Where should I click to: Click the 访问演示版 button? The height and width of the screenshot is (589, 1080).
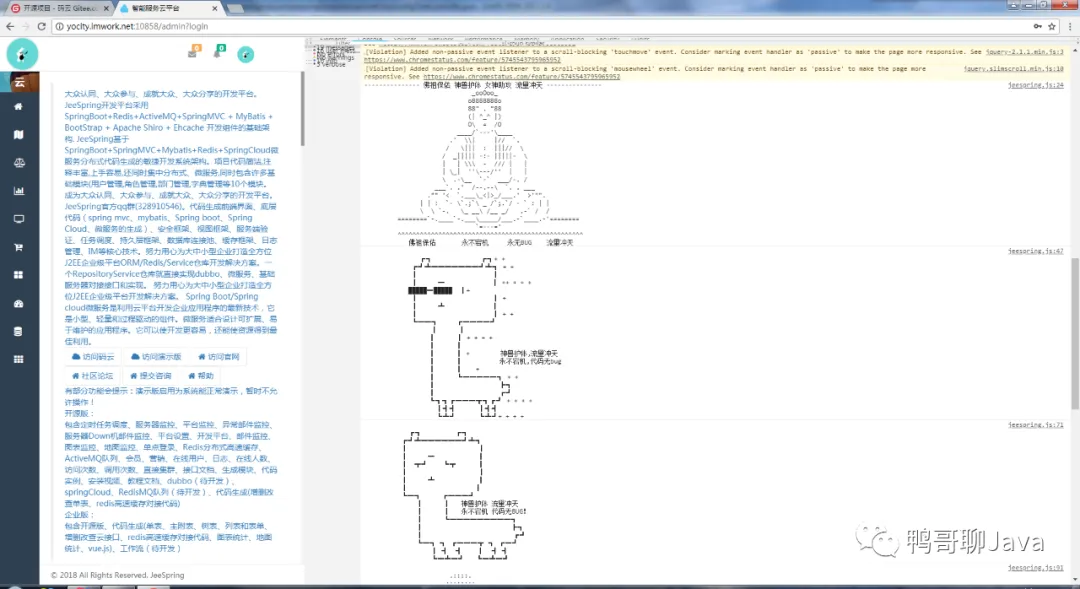tap(156, 357)
